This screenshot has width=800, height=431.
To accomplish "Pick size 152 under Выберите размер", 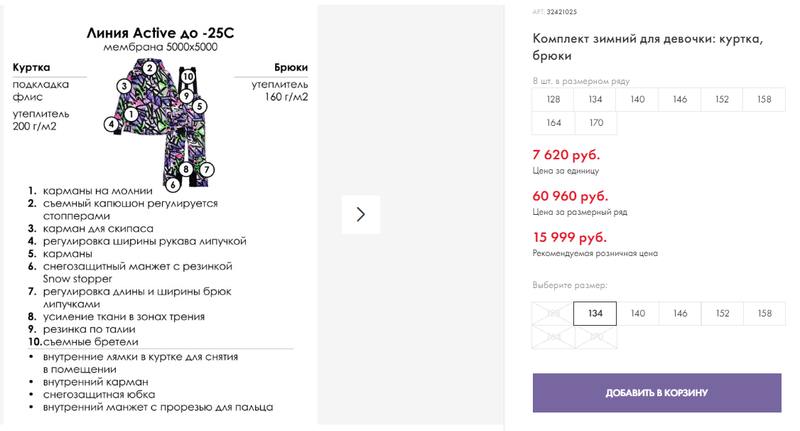I will (x=722, y=313).
